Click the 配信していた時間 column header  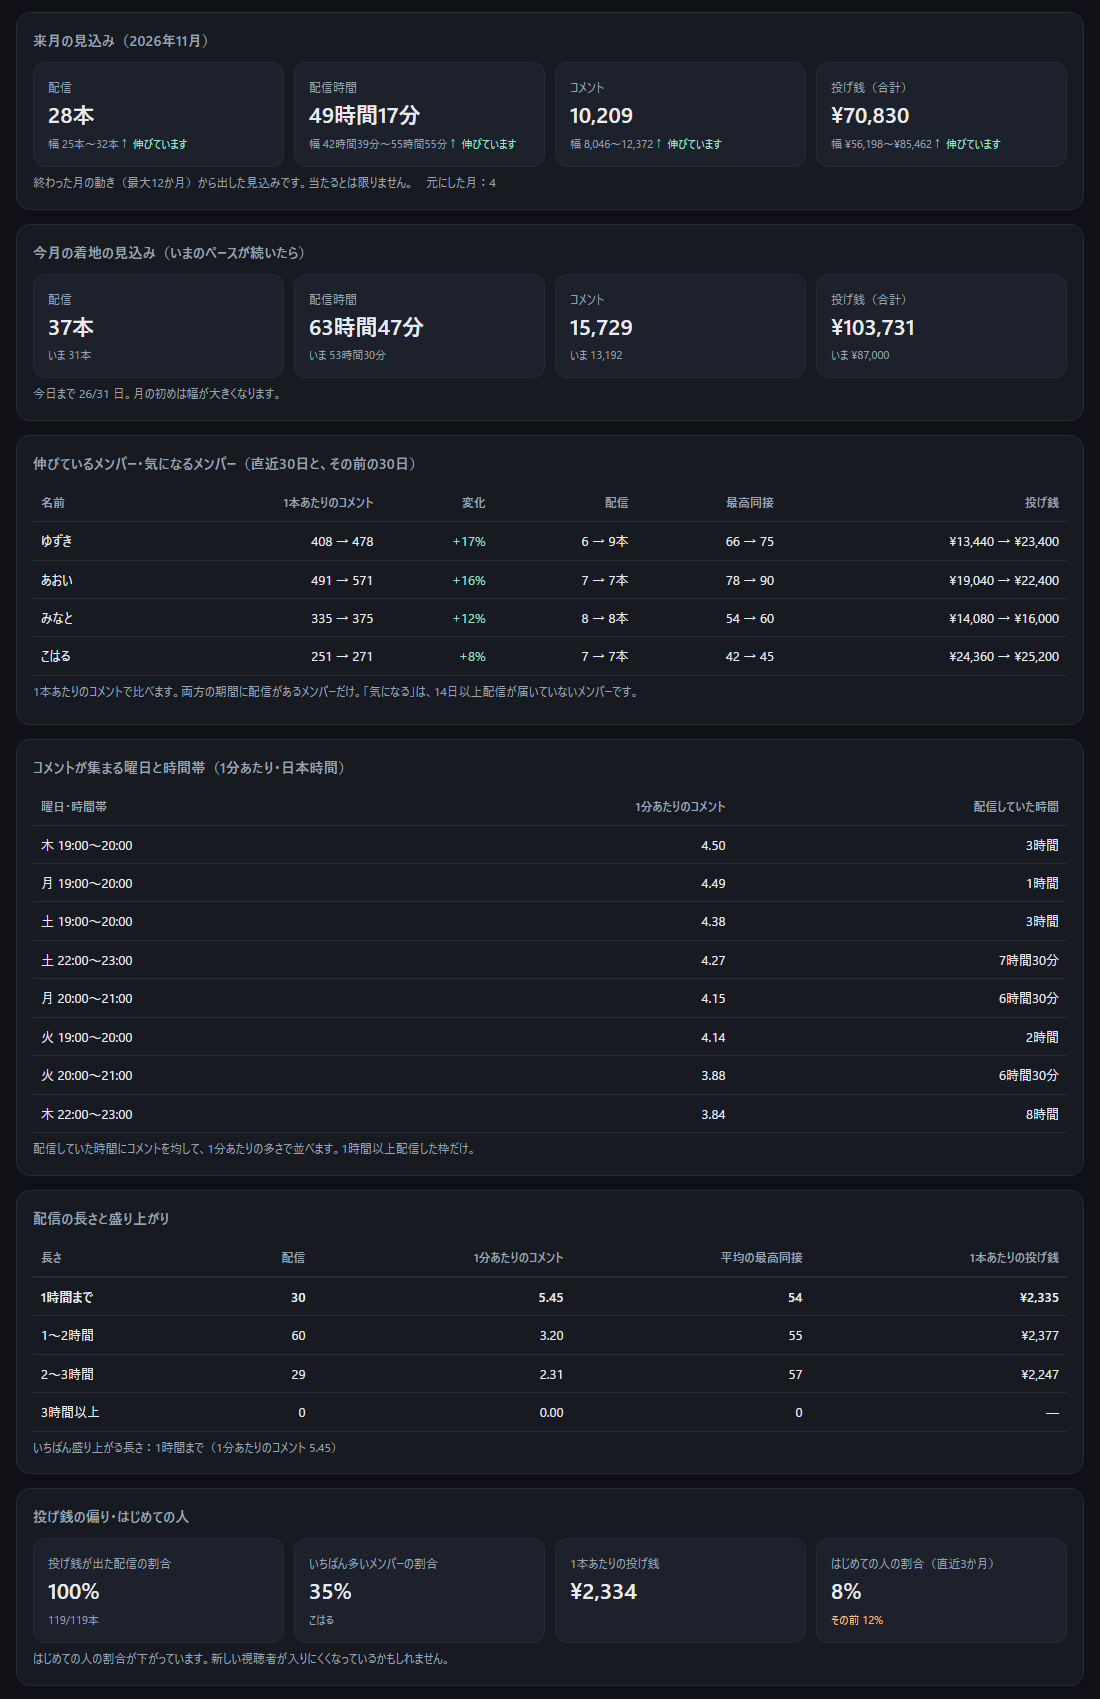point(1016,807)
